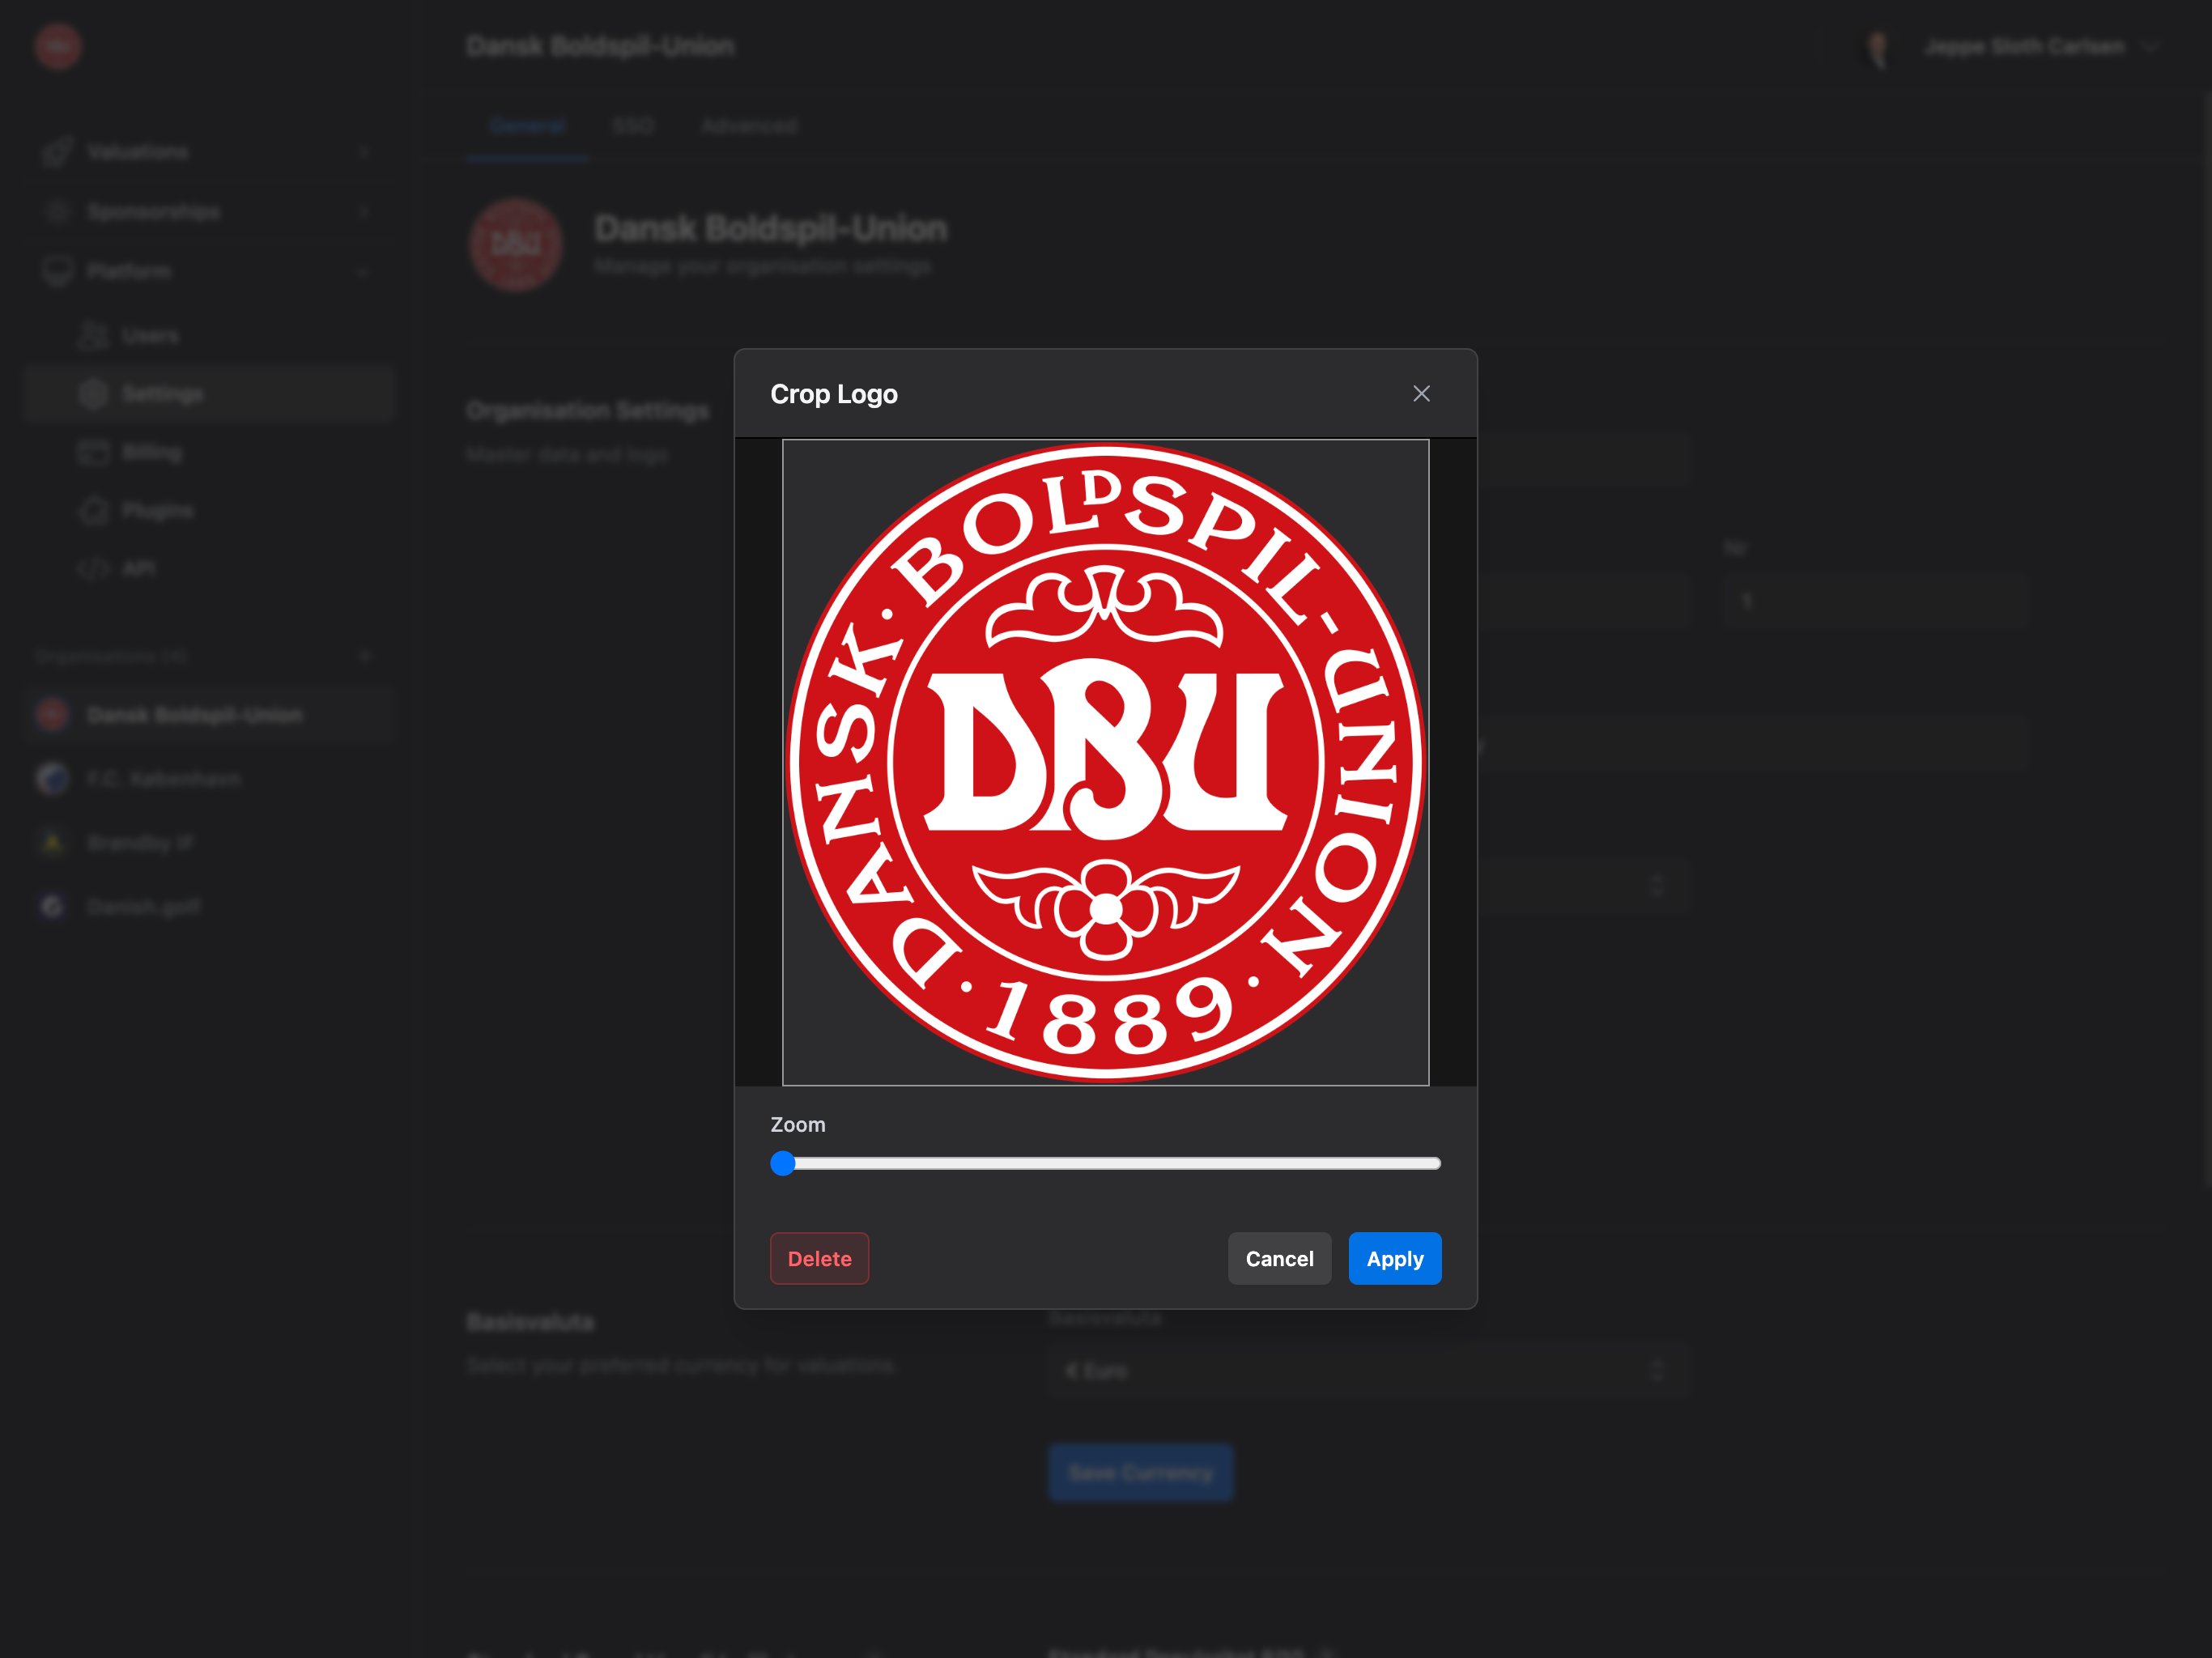Viewport: 2212px width, 1658px height.
Task: Click the Billing card icon
Action: click(x=93, y=452)
